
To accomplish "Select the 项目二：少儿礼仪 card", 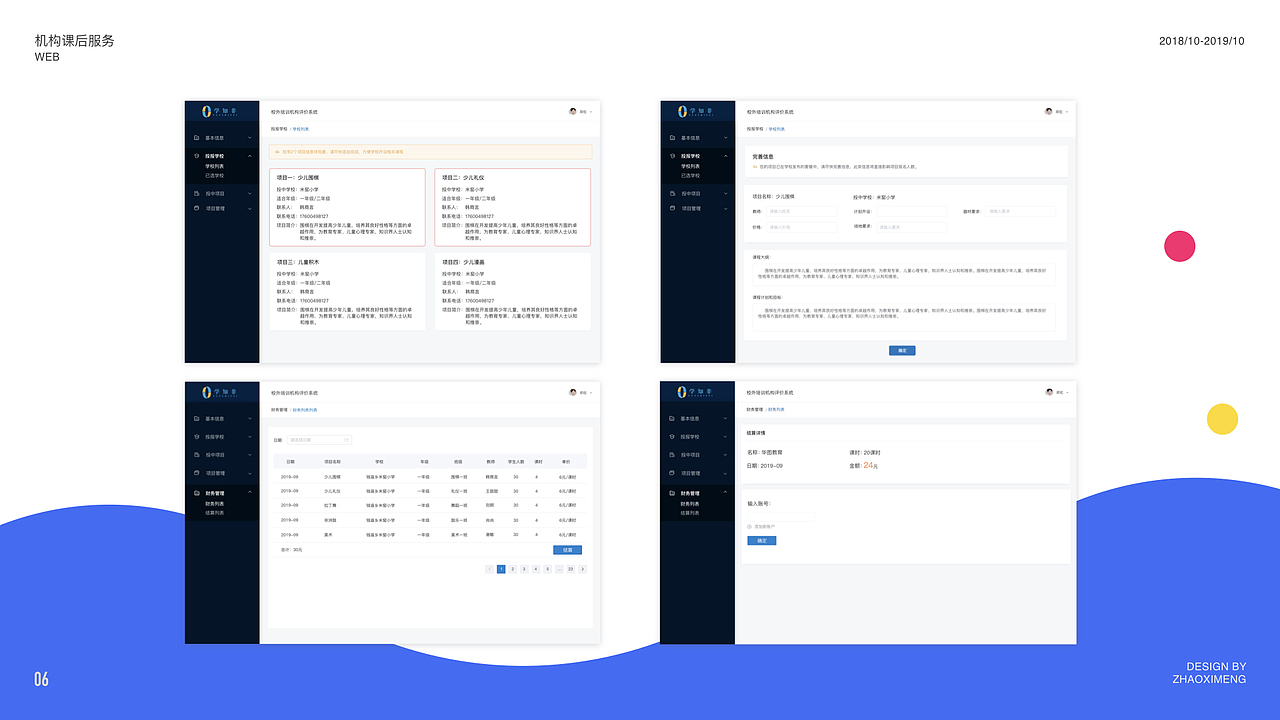I will 512,207.
